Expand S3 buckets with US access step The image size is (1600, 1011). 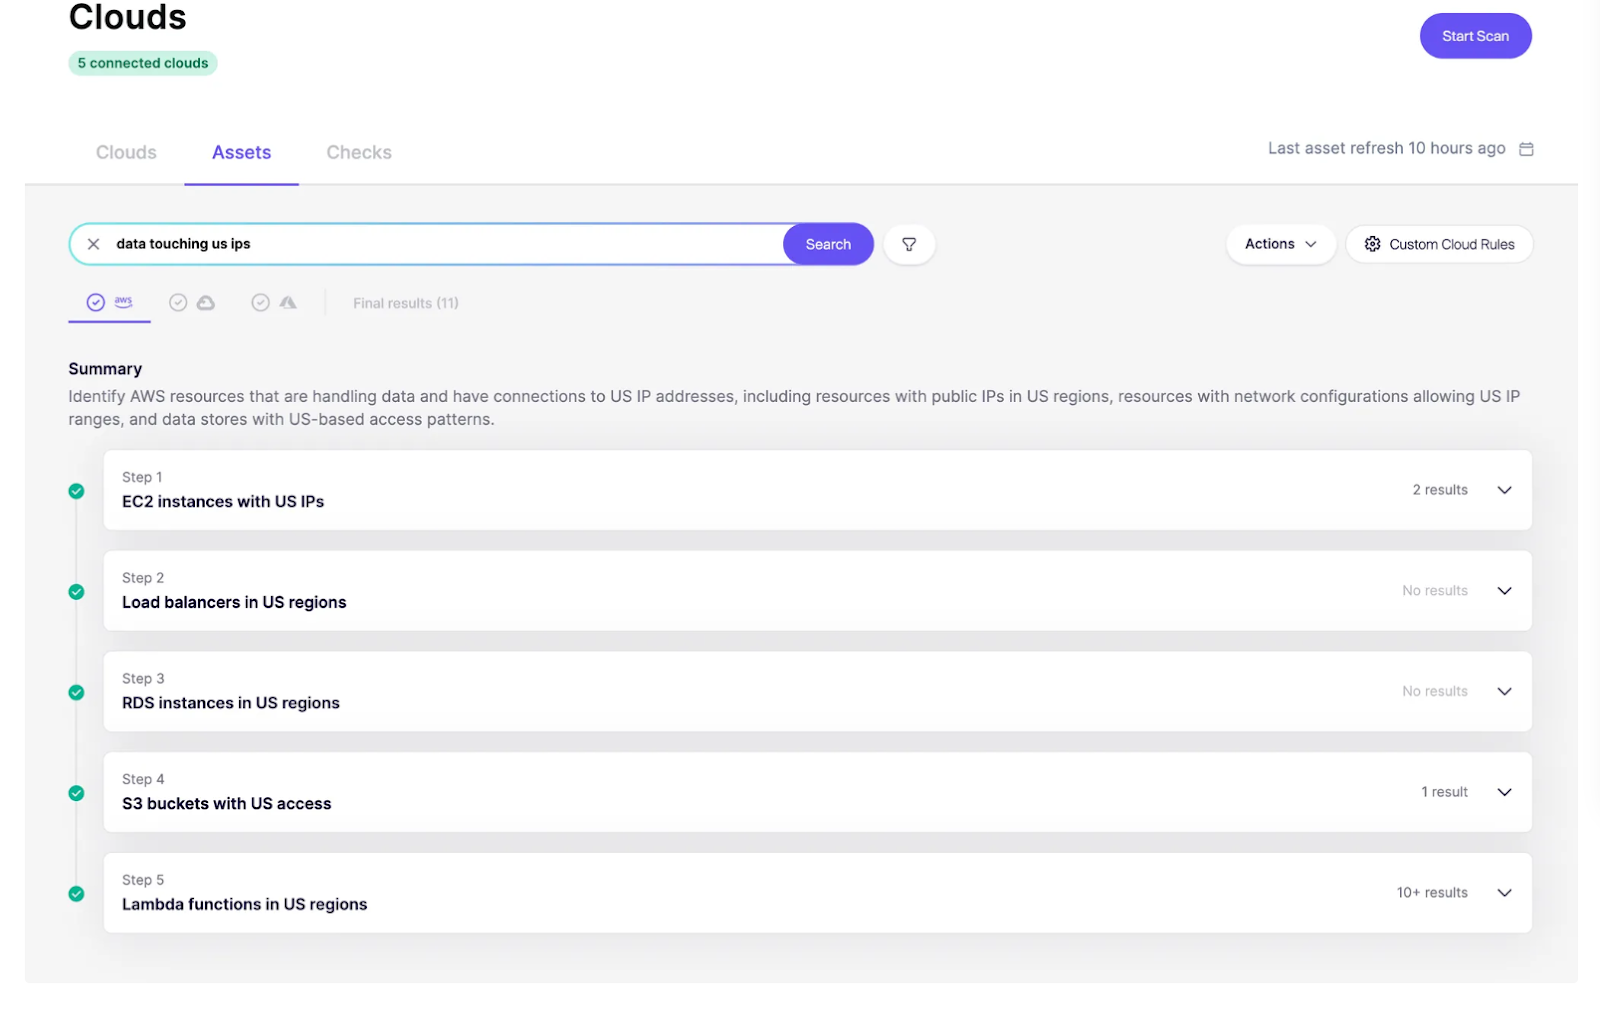click(1504, 792)
